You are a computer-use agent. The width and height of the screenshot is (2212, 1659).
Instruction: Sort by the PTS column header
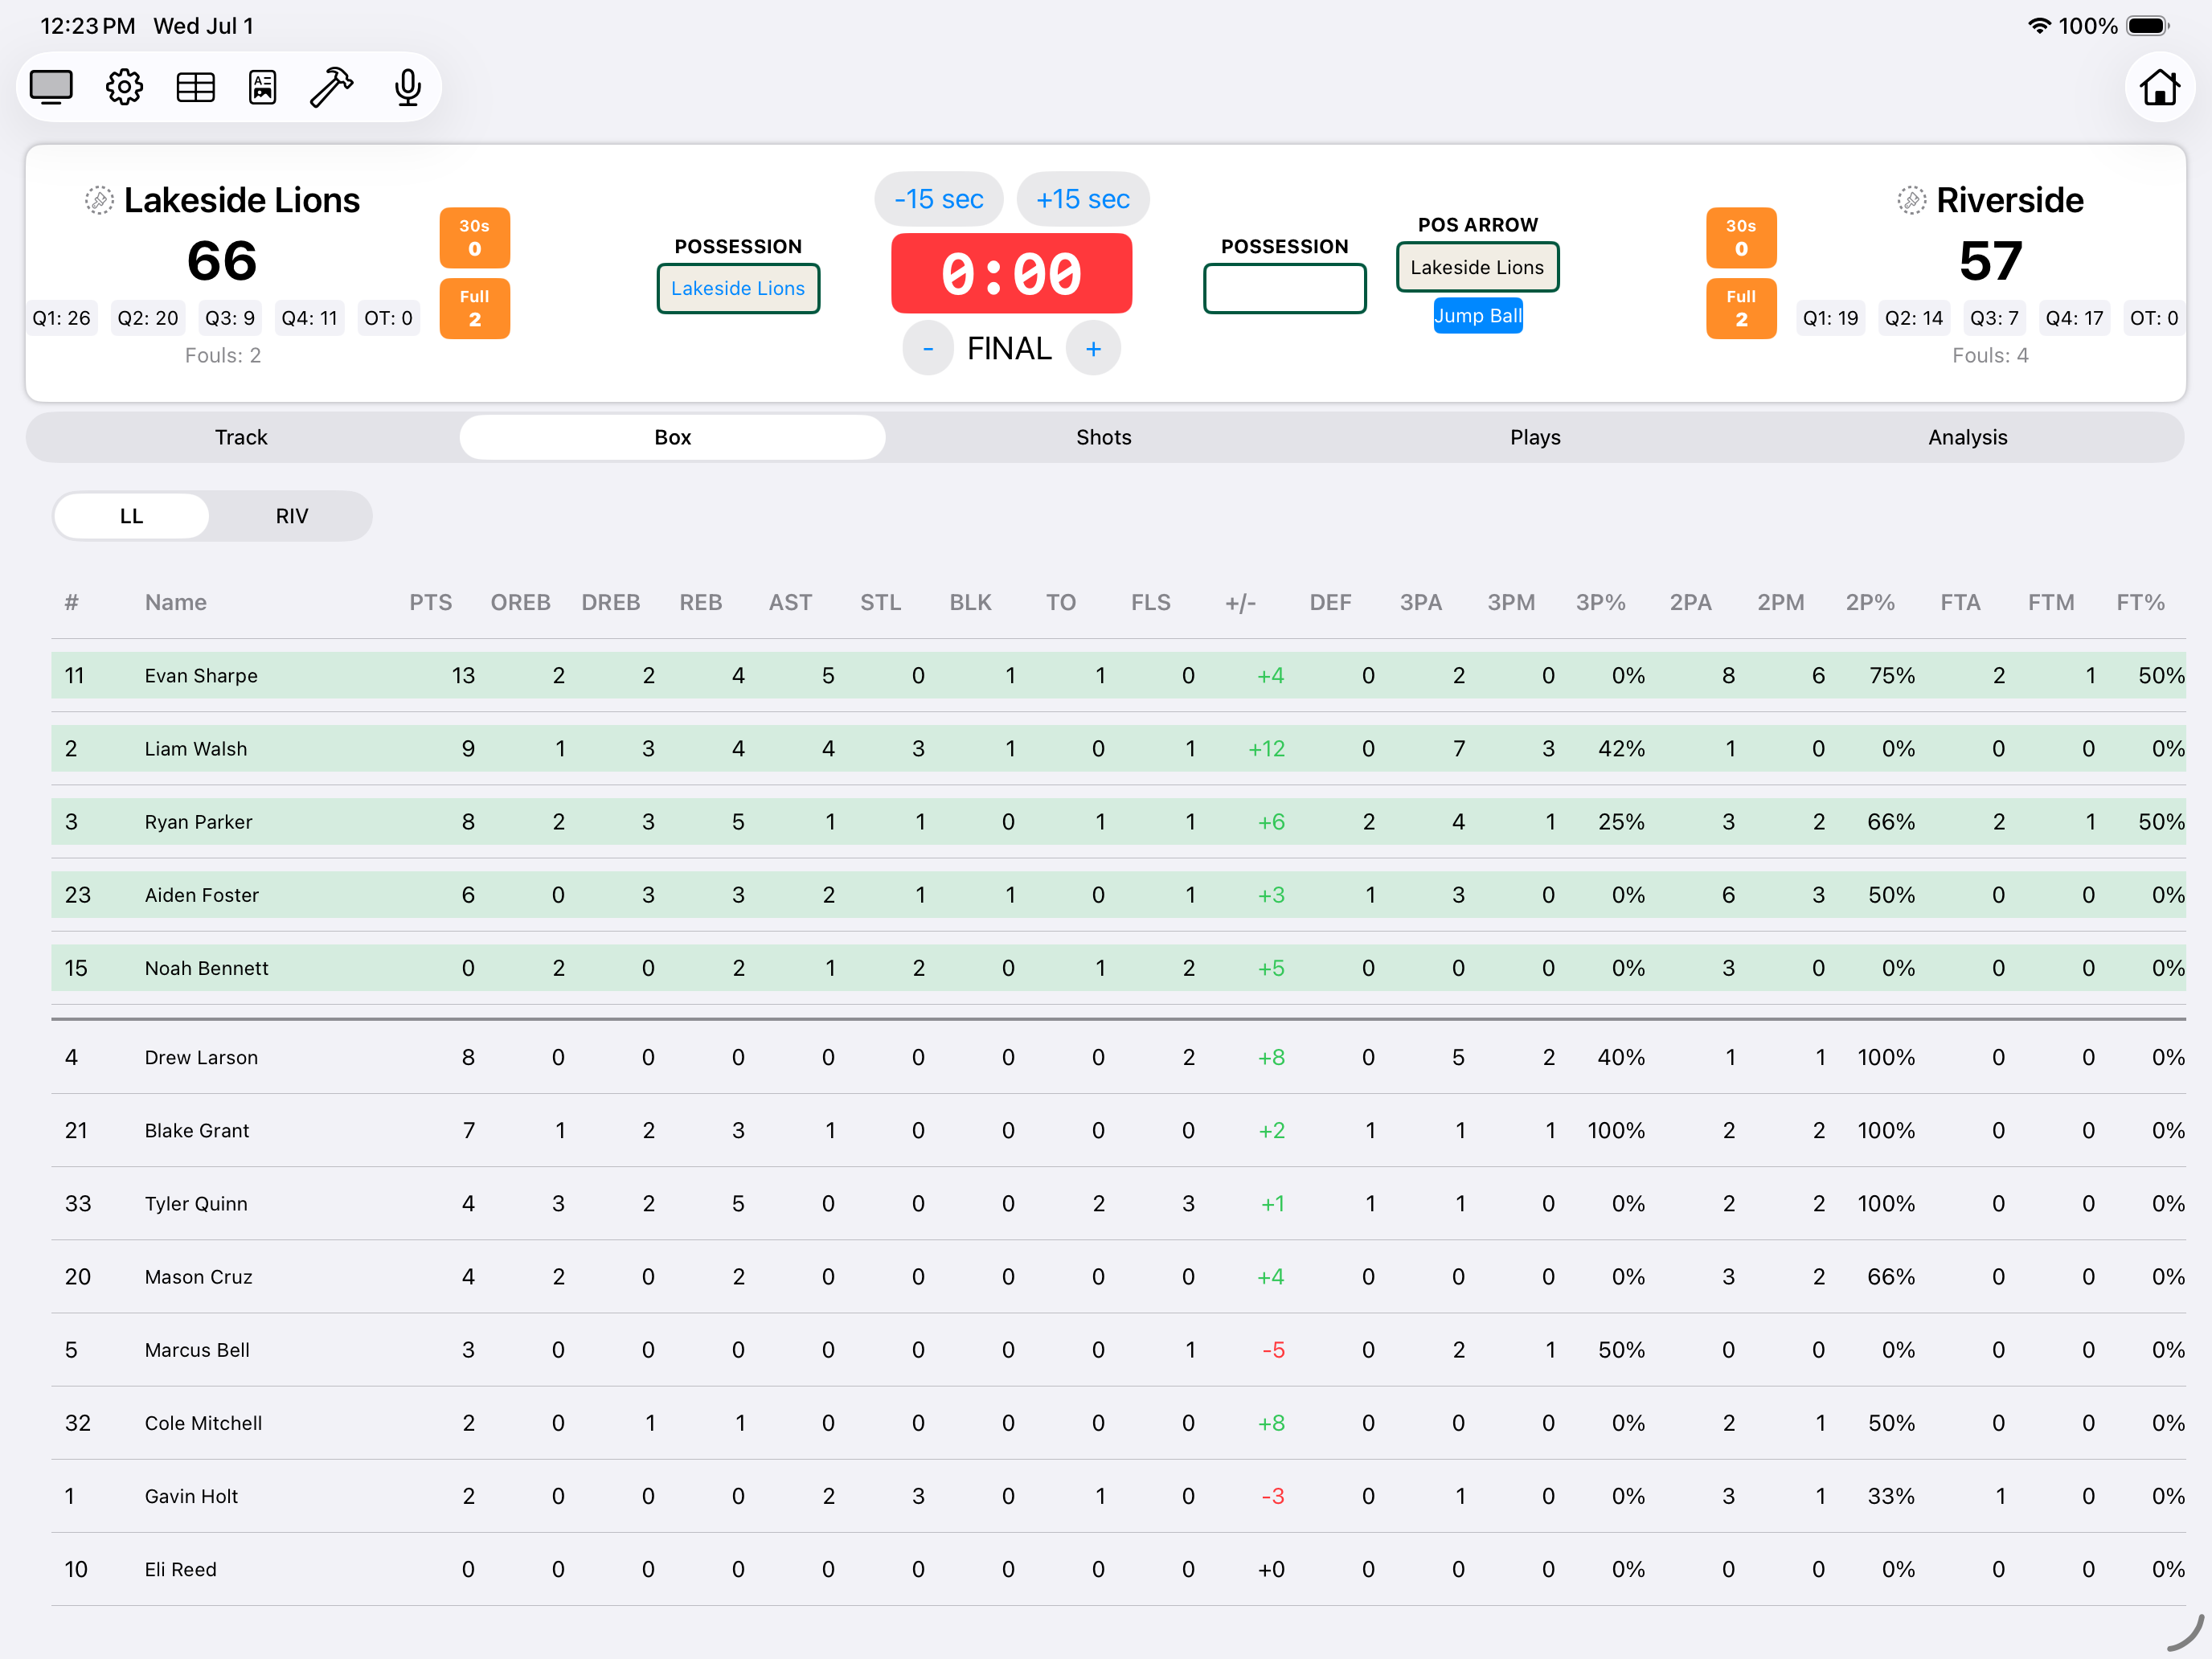(430, 602)
